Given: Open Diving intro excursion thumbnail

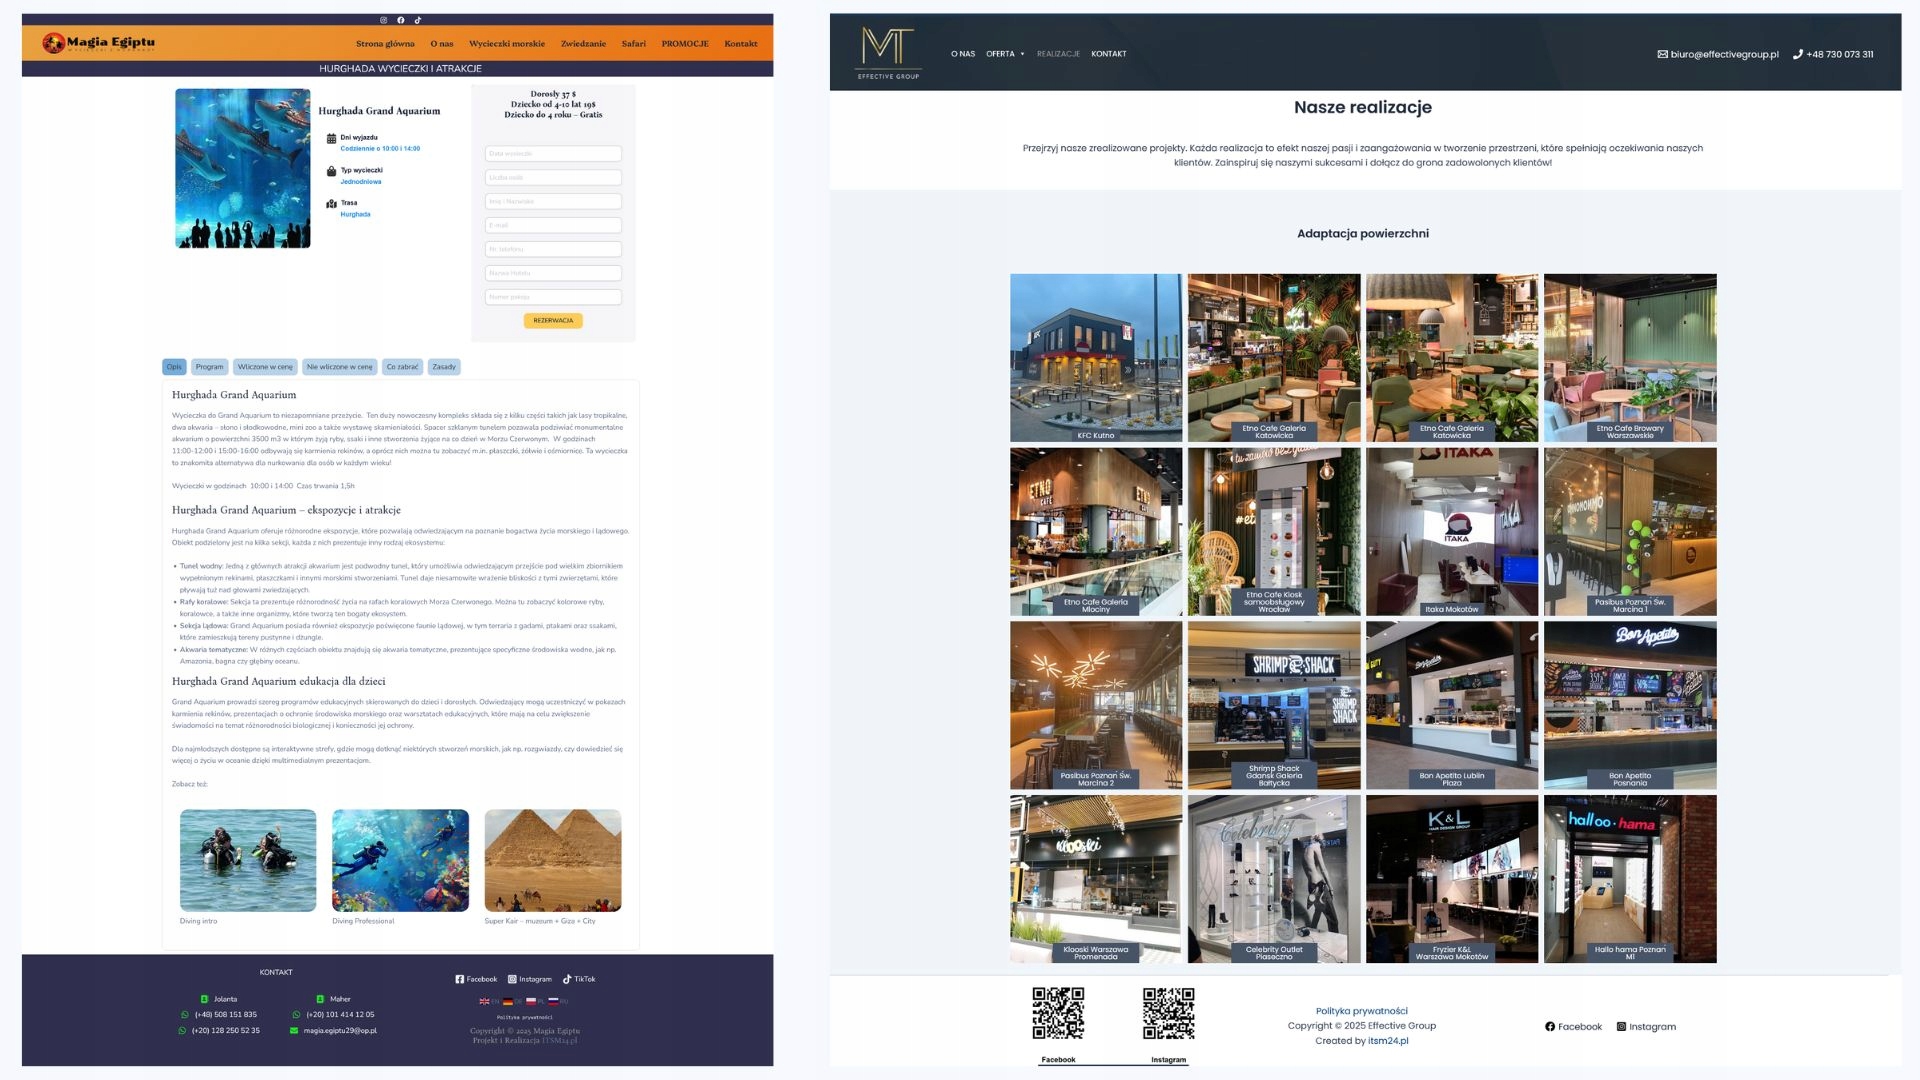Looking at the screenshot, I should (248, 860).
